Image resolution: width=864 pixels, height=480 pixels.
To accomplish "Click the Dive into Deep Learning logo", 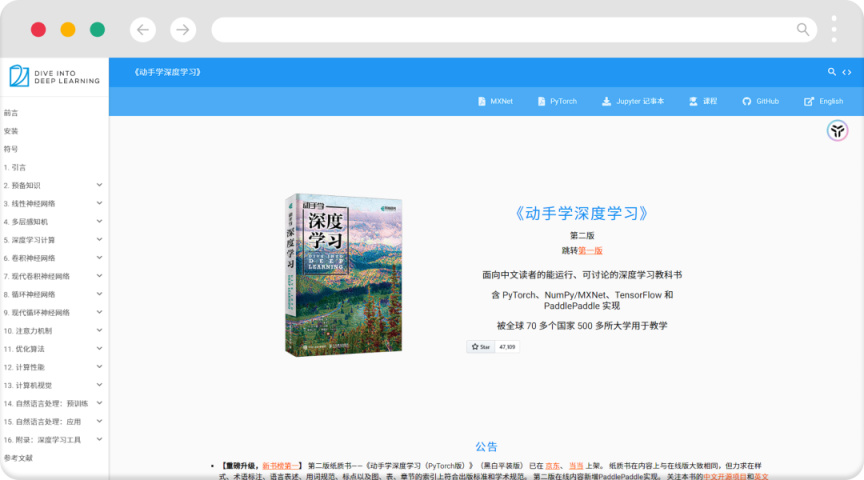I will point(55,76).
